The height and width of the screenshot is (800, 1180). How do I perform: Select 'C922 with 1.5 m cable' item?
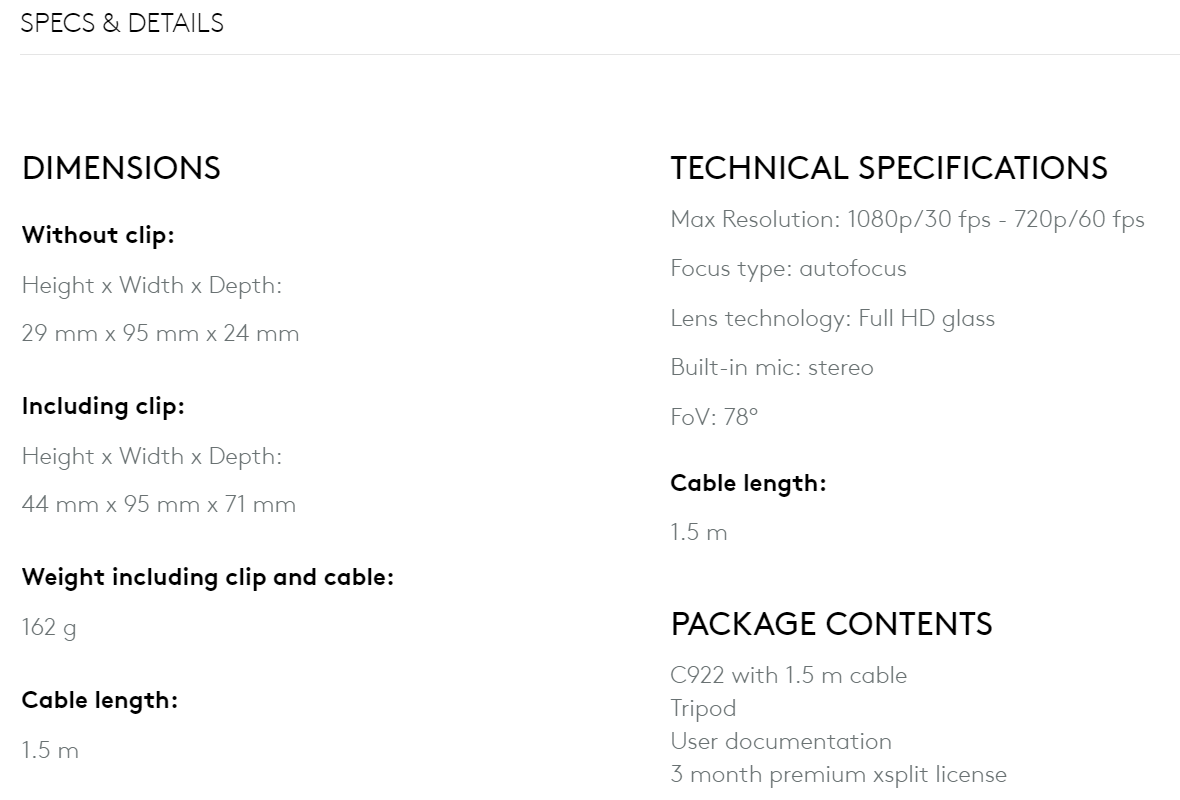[x=788, y=676]
